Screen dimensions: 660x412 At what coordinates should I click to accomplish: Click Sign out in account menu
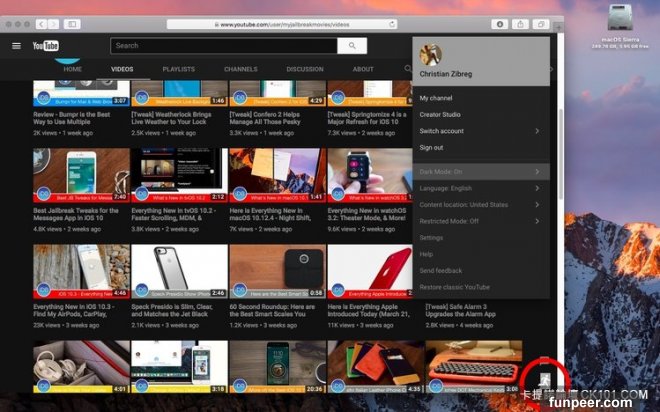click(x=431, y=147)
